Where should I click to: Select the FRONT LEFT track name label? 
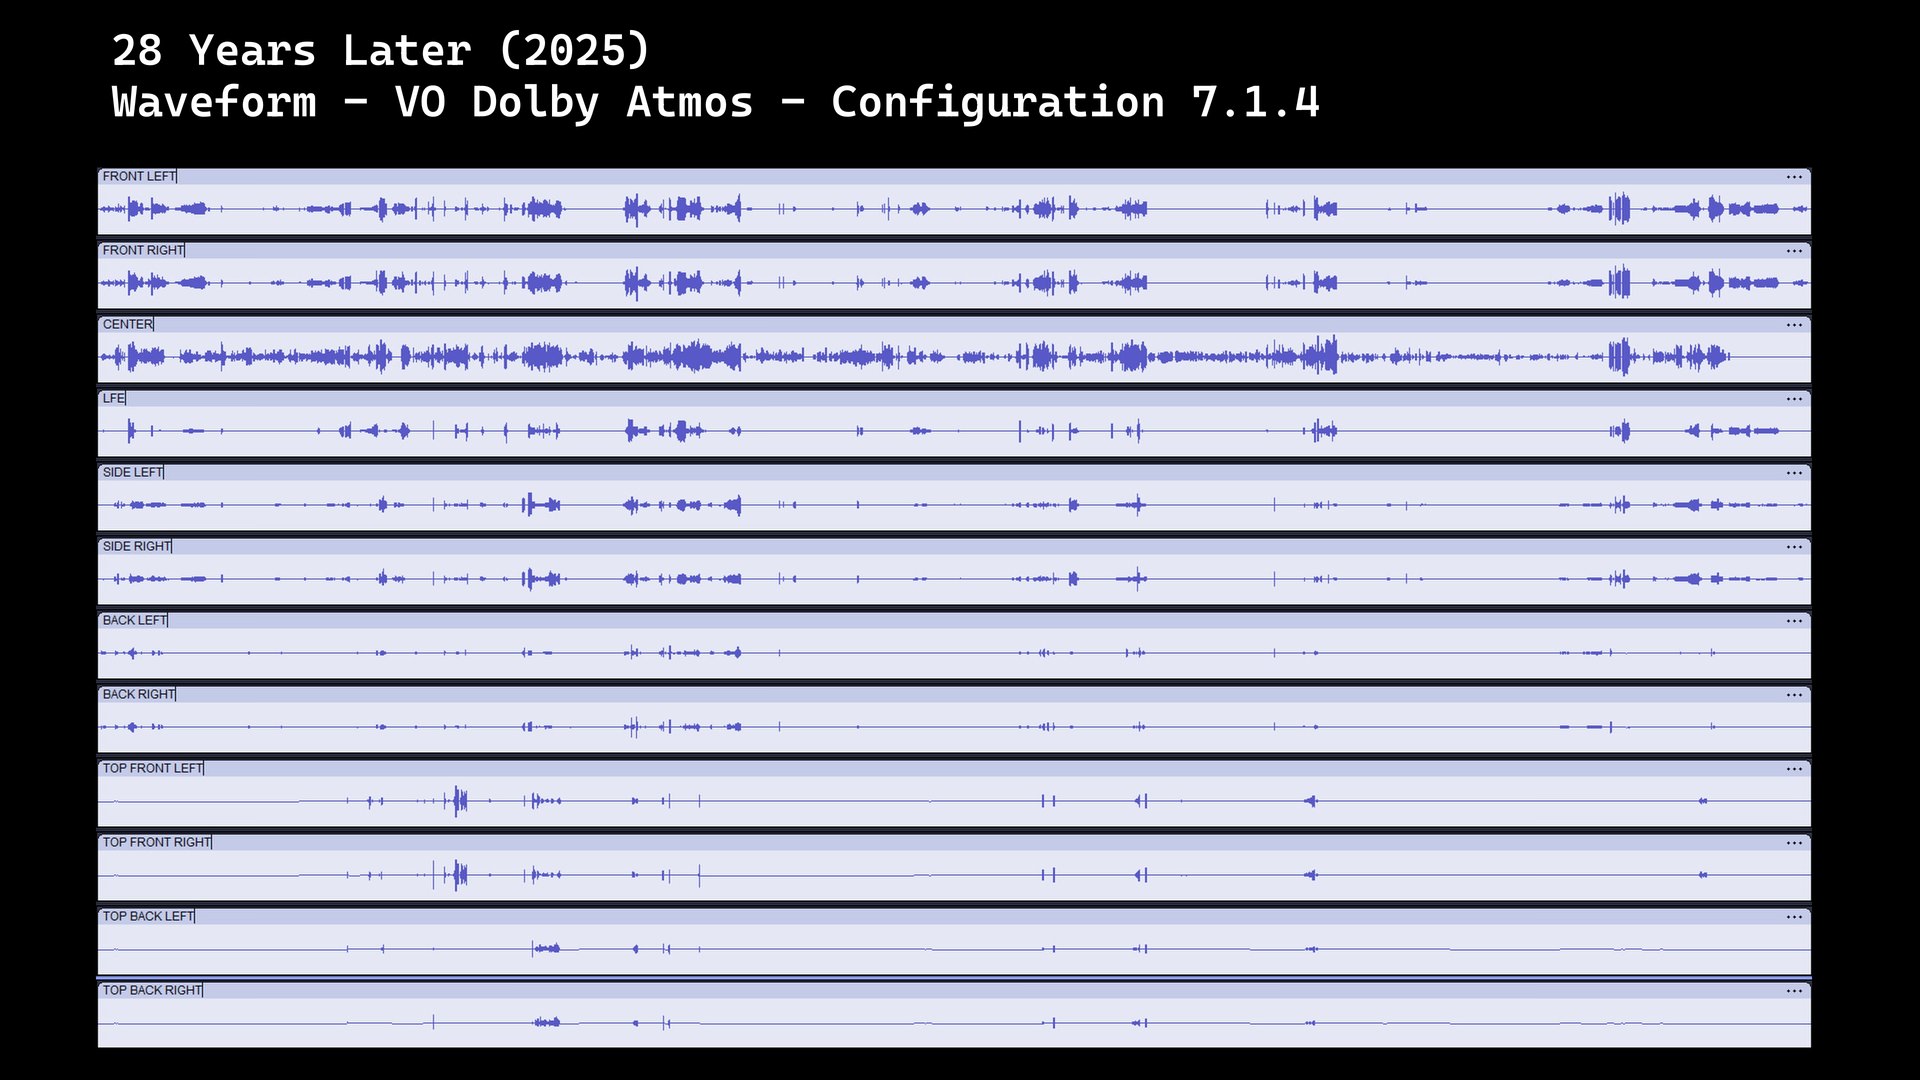click(x=139, y=176)
